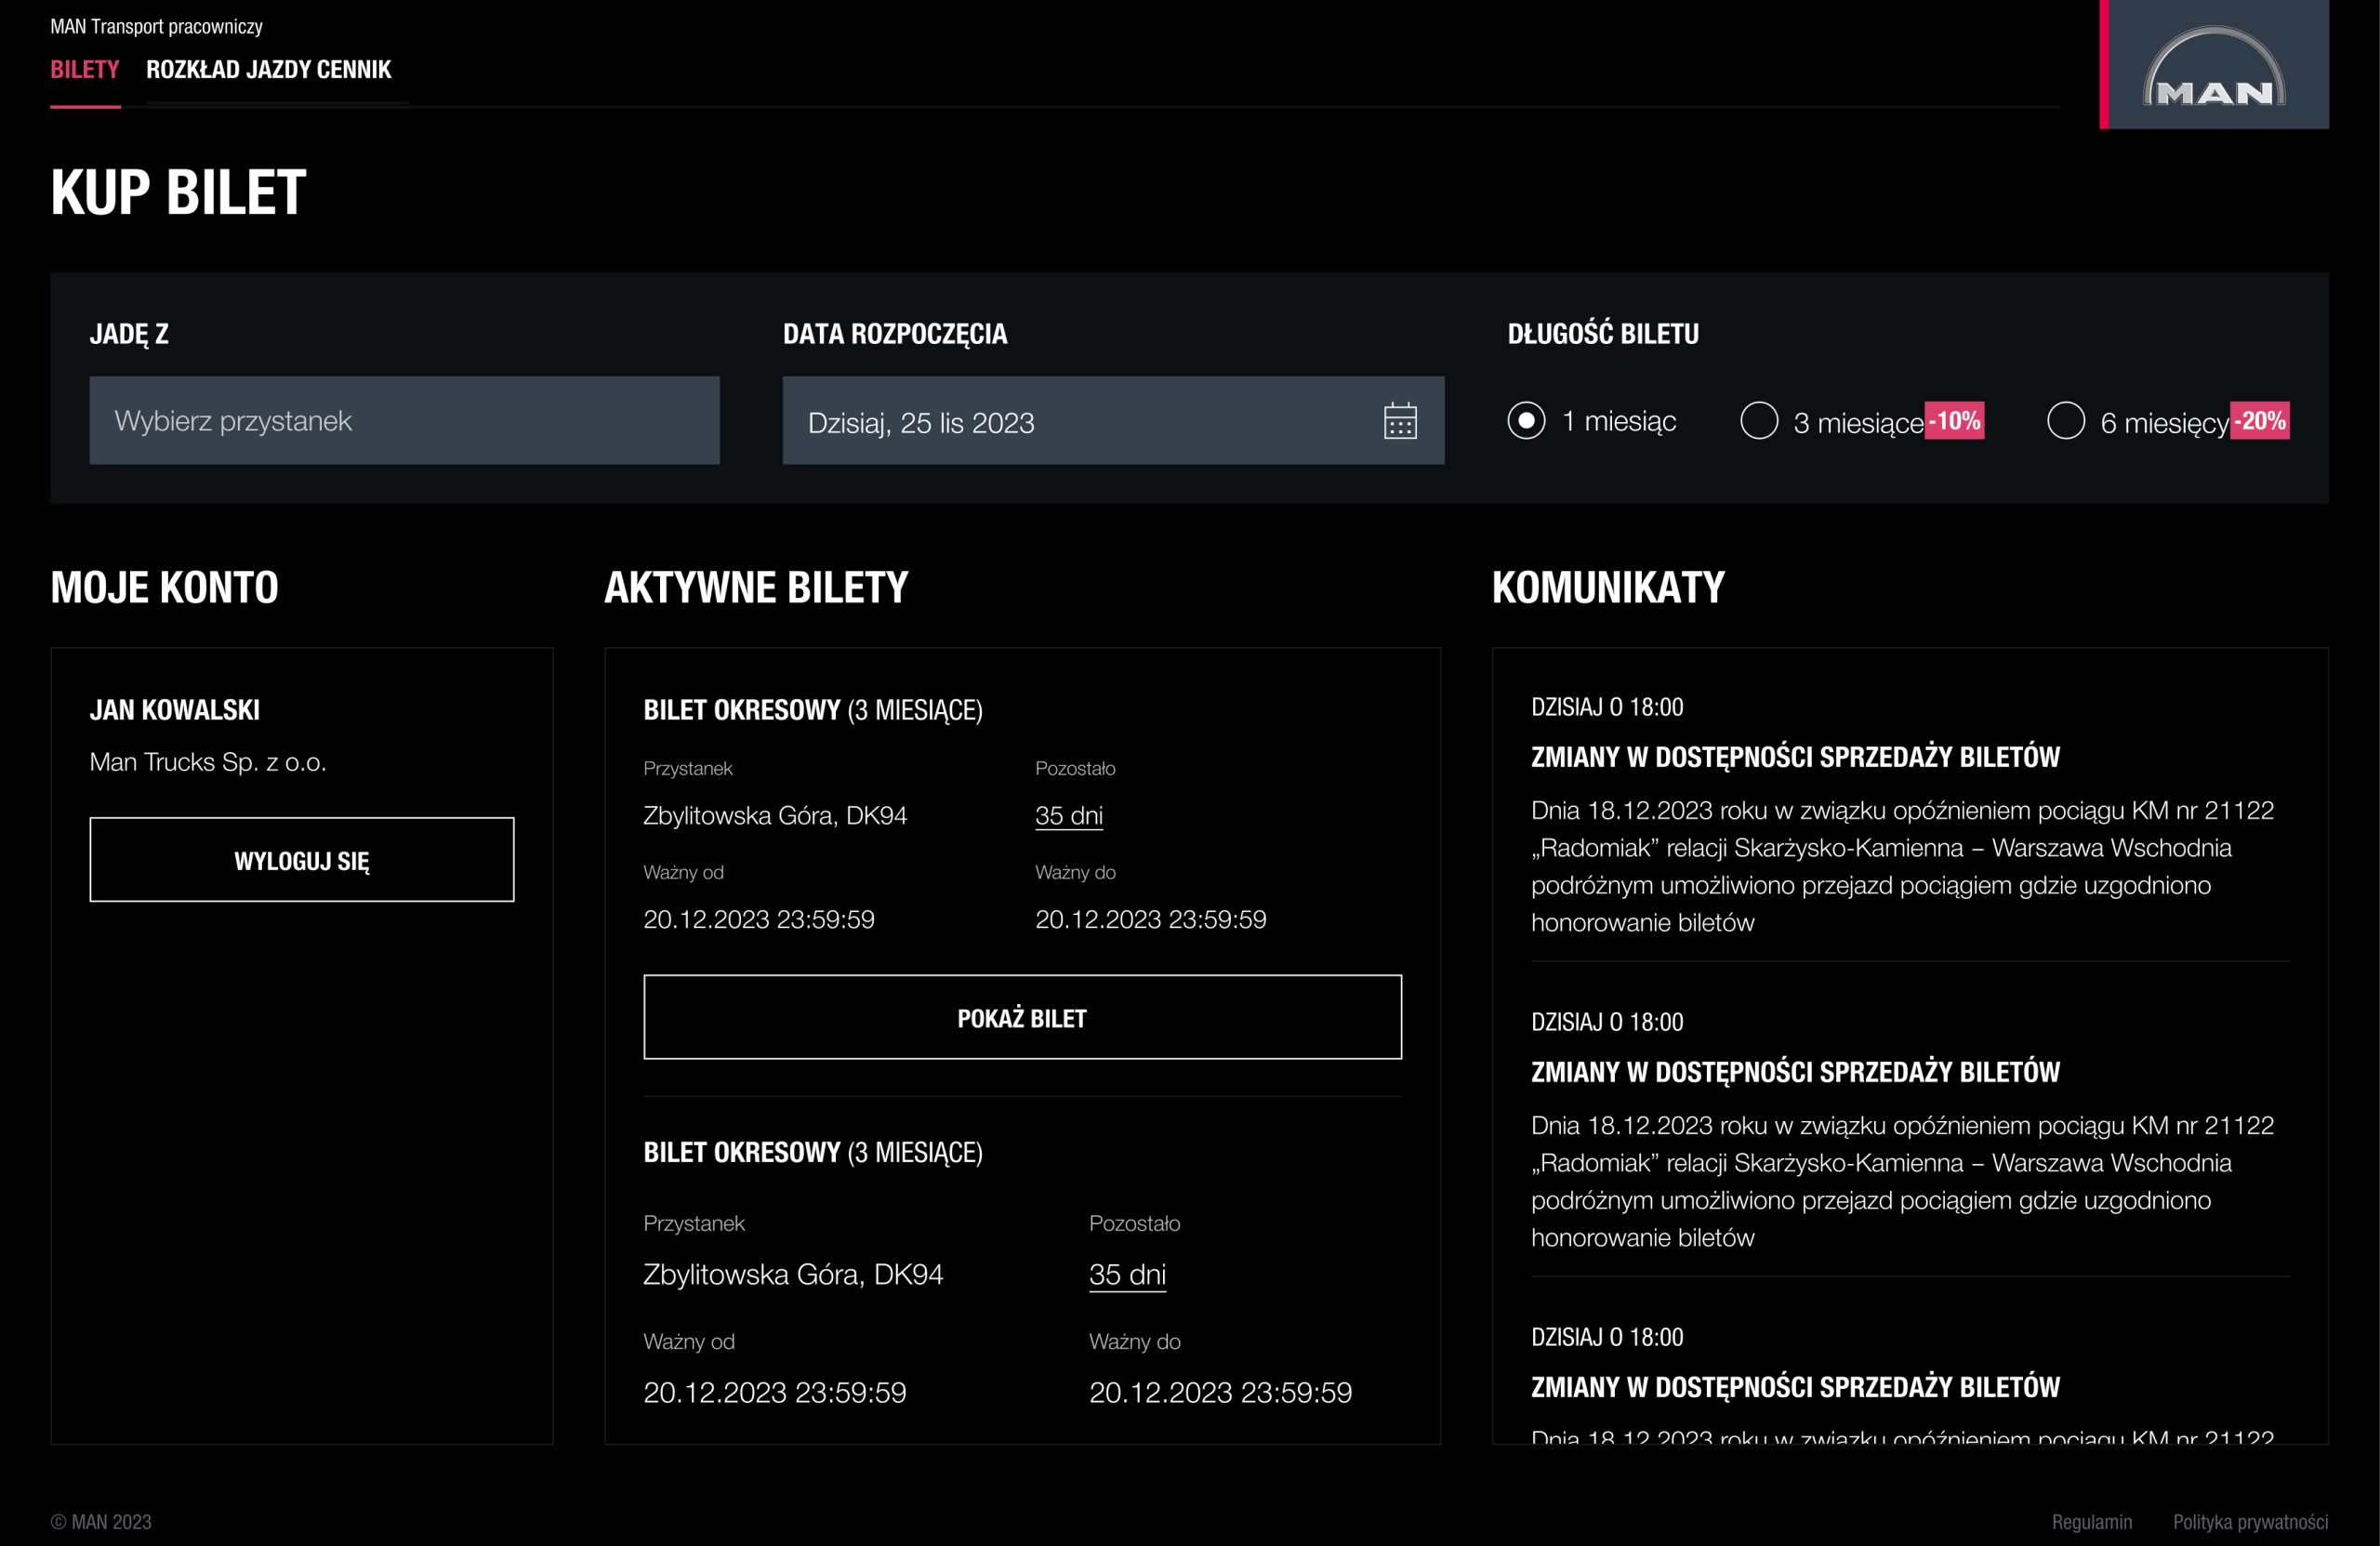Click the POKAŻ BILET button
The width and height of the screenshot is (2380, 1546).
coord(1022,1017)
